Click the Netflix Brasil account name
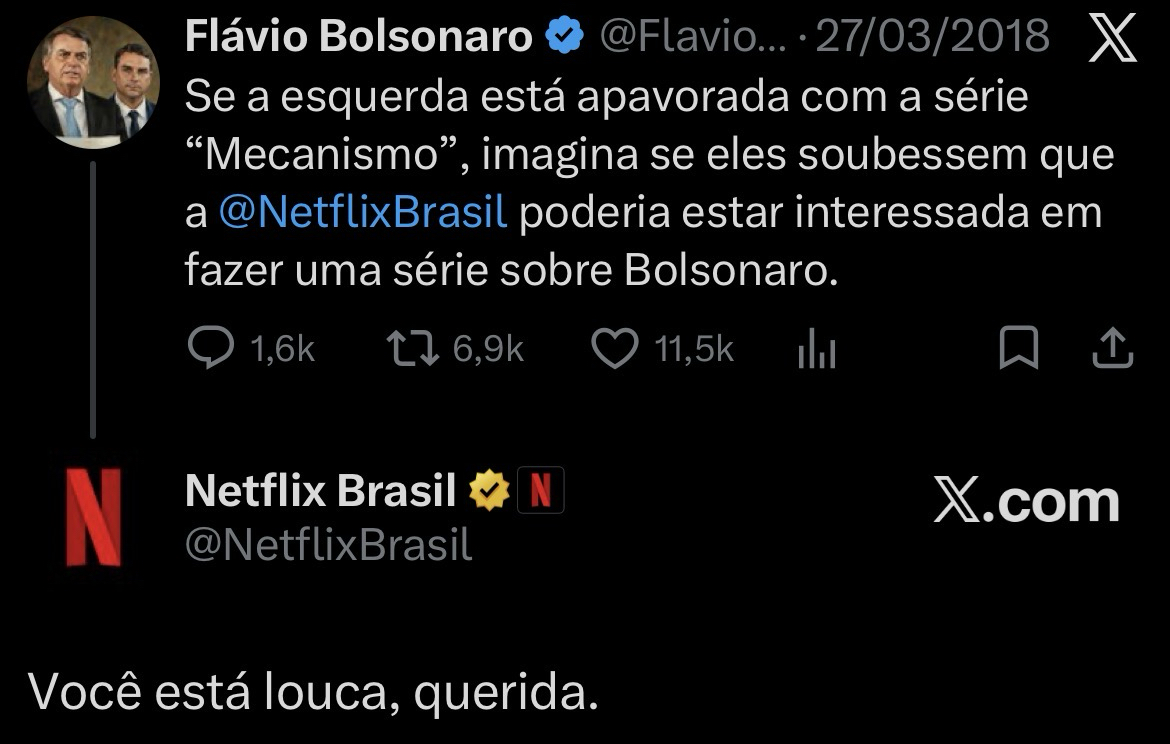This screenshot has height=744, width=1170. point(320,491)
